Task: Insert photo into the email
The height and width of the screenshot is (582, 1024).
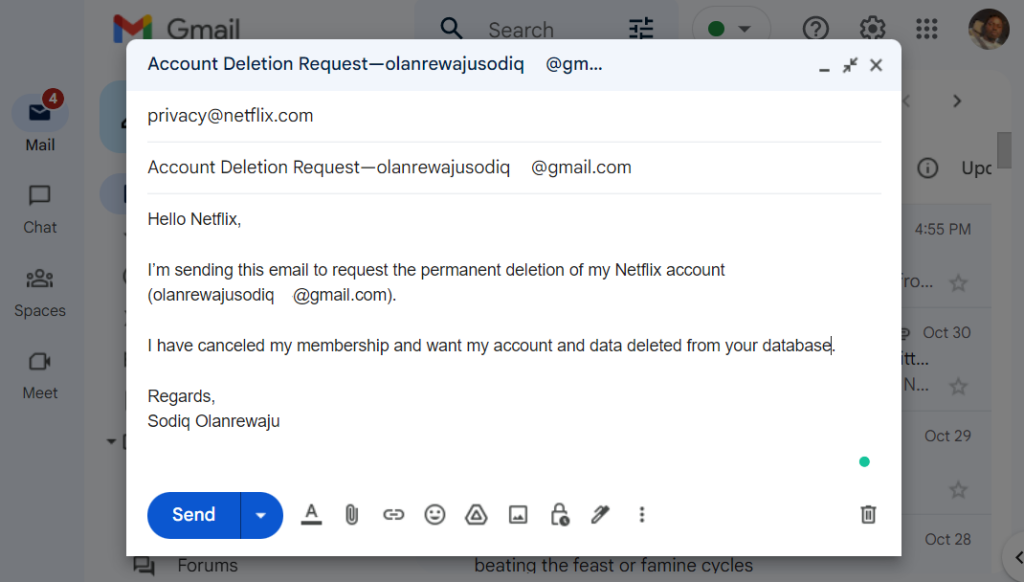Action: [518, 515]
